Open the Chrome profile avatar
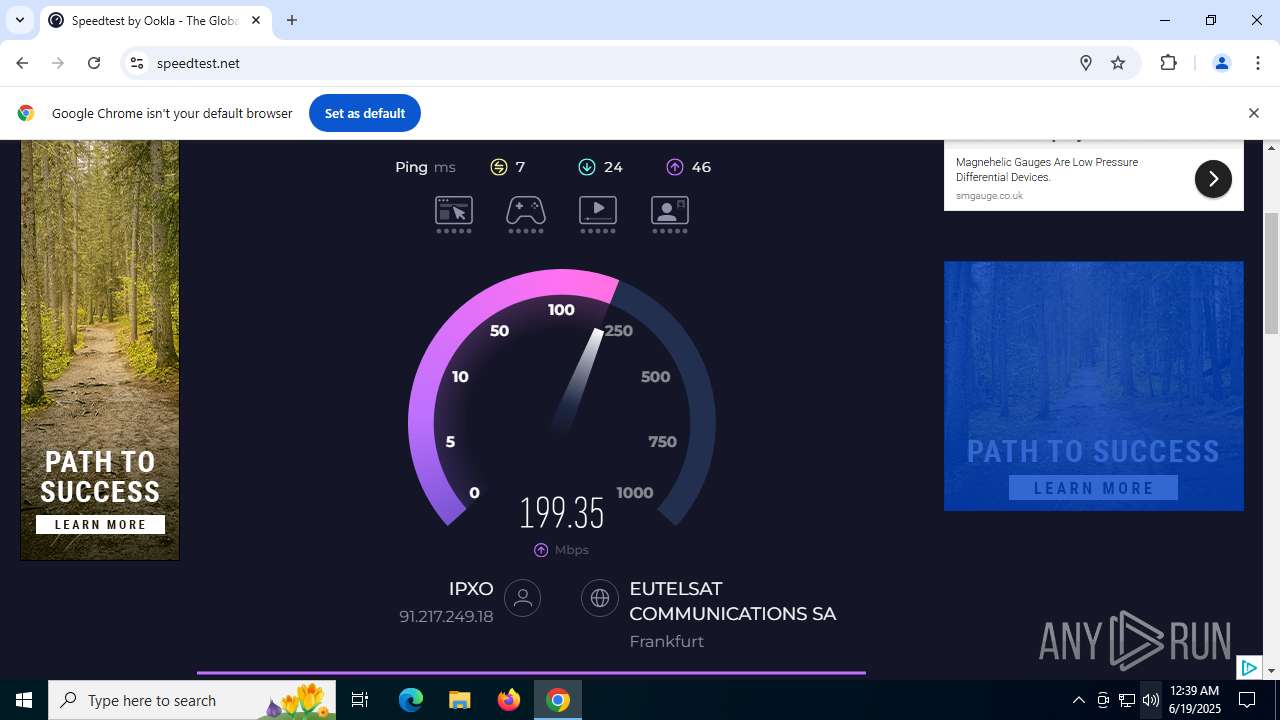The image size is (1280, 720). pos(1221,63)
